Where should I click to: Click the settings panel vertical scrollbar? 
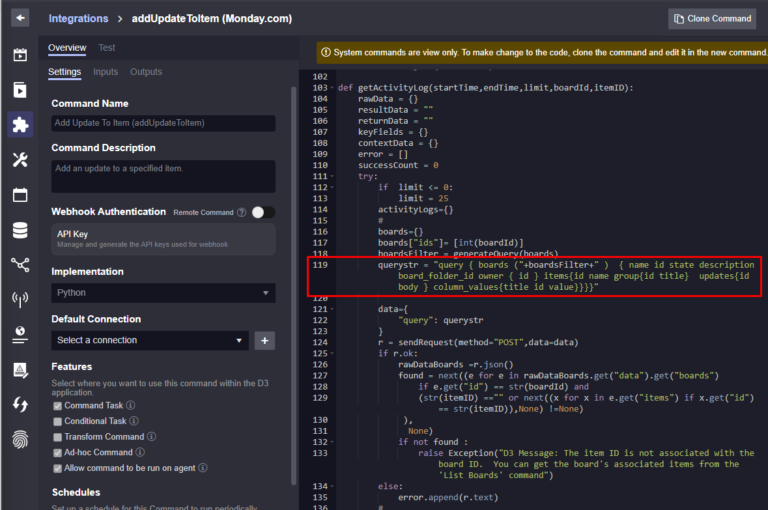tap(294, 286)
